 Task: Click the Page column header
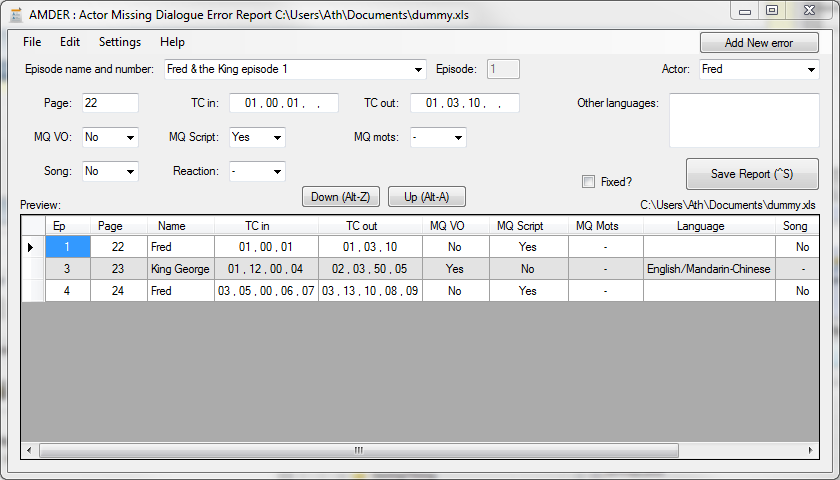click(118, 226)
